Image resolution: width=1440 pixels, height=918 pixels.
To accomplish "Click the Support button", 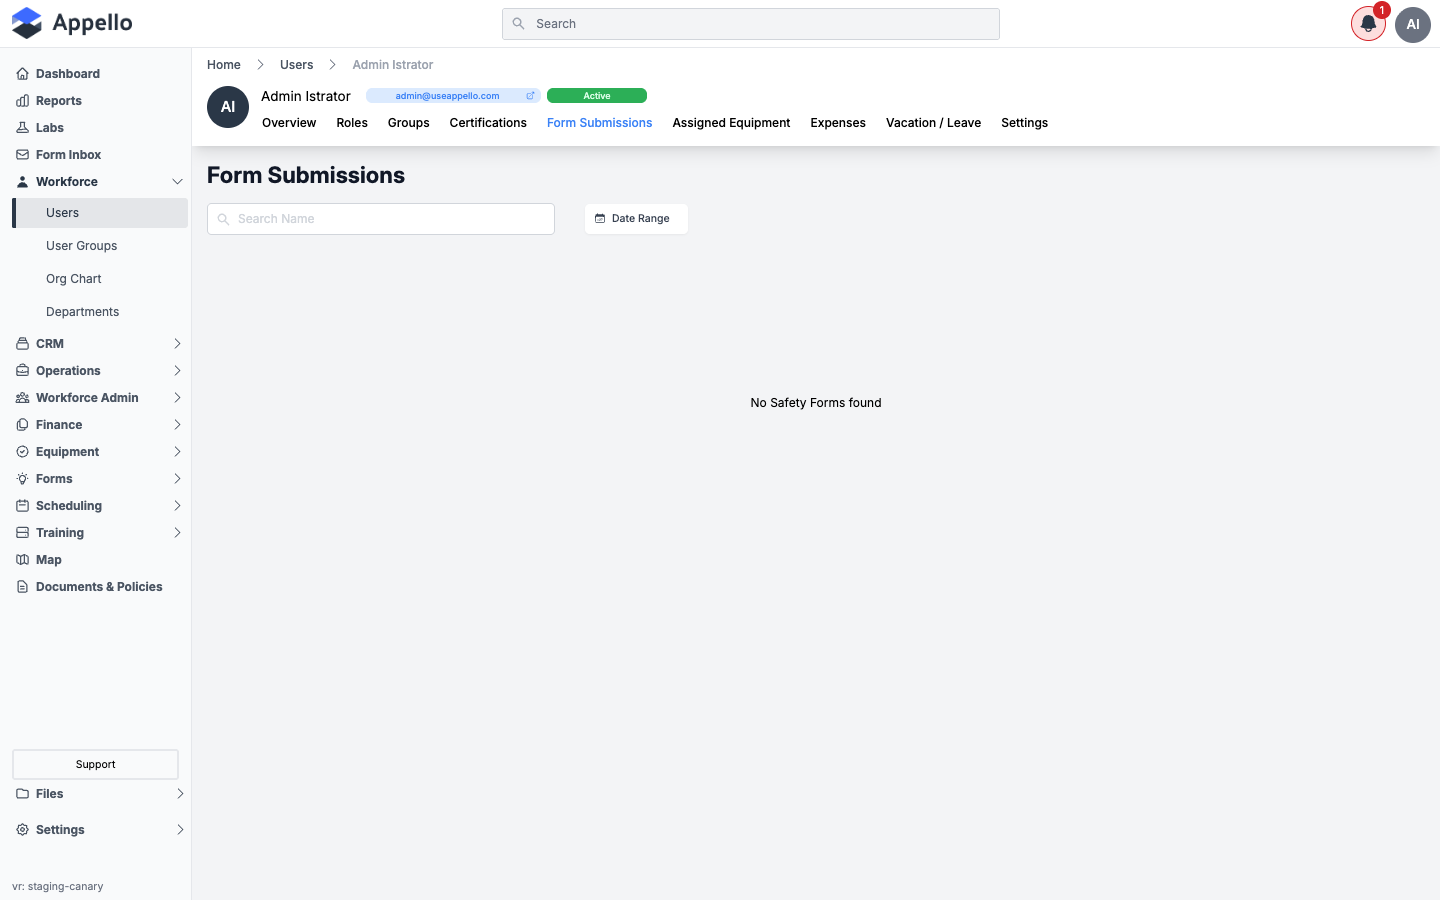I will 95,765.
